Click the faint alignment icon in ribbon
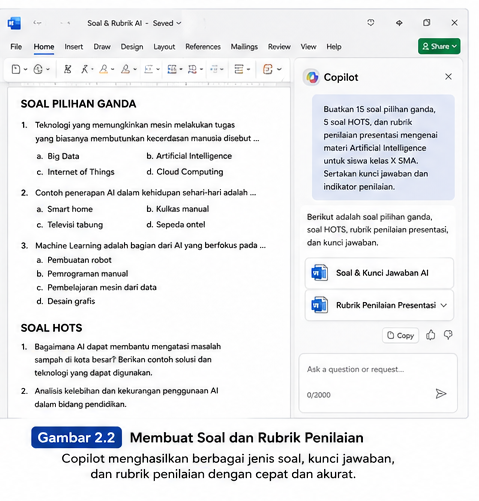Image resolution: width=479 pixels, height=501 pixels. (214, 69)
